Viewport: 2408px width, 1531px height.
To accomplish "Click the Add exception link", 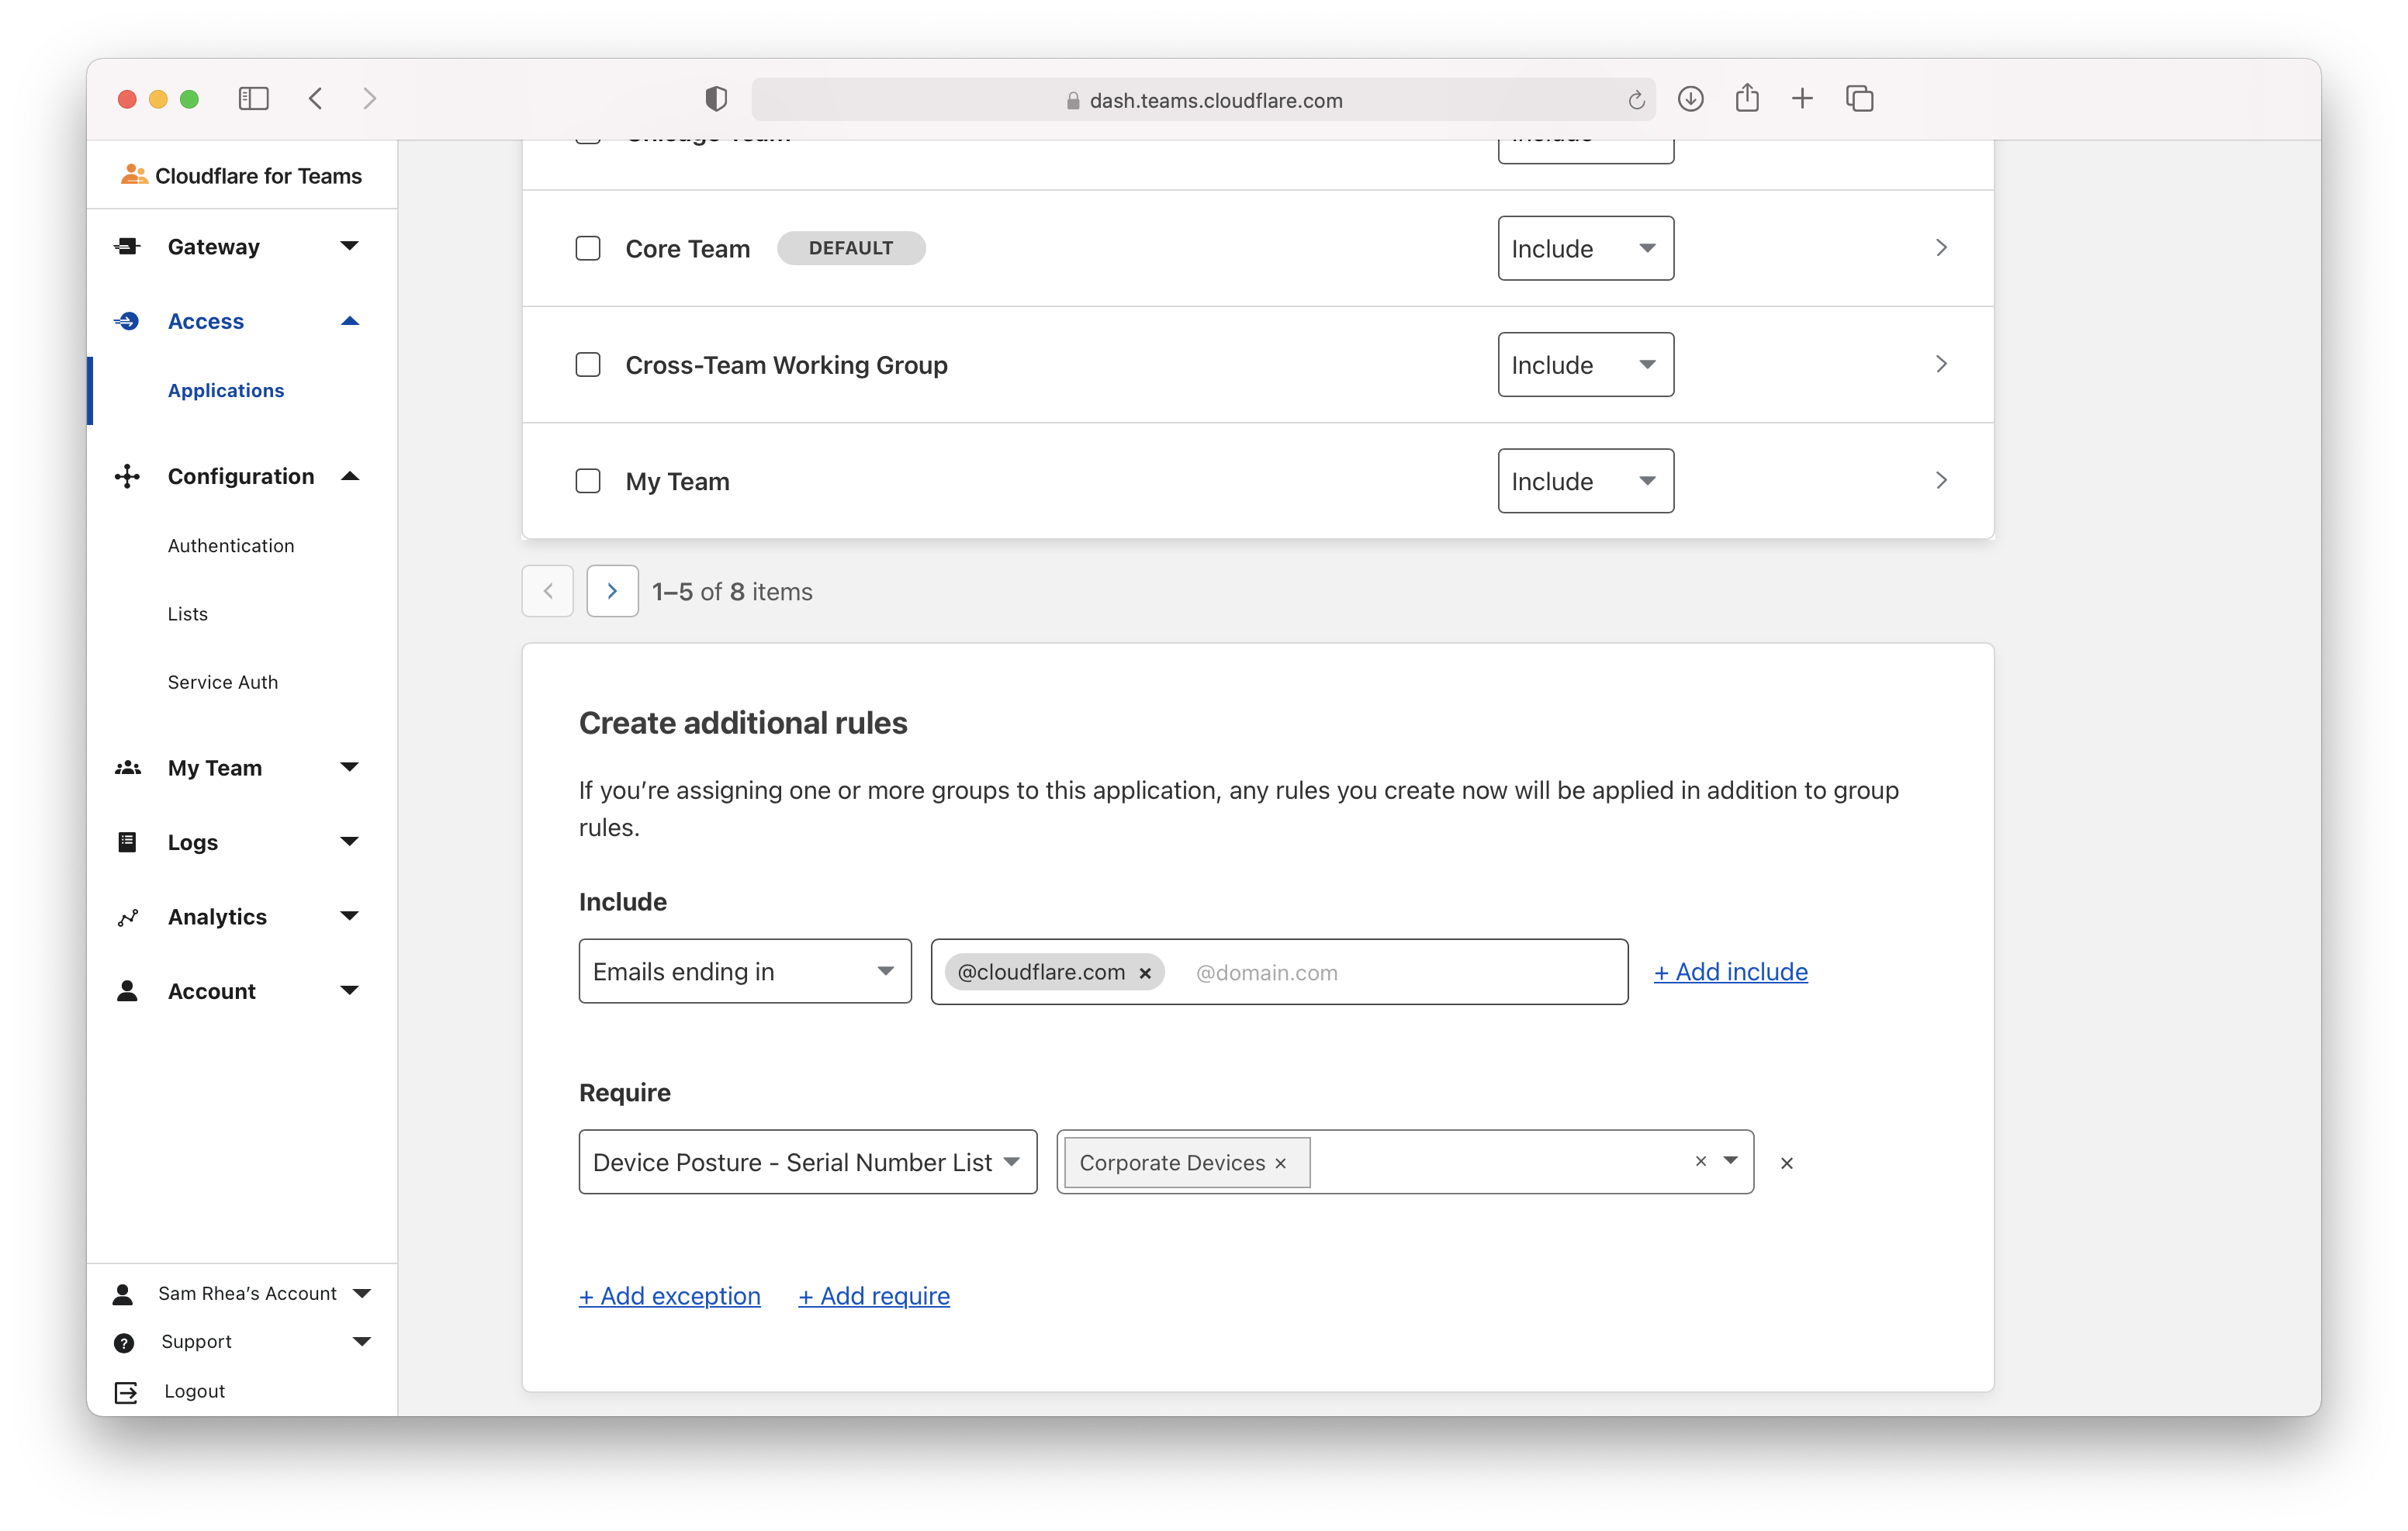I will point(669,1296).
